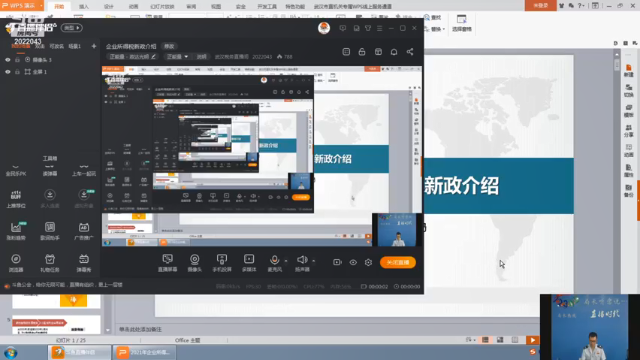Open the quality dropdown beside stream title
Screen dimensions: 640x360
[178, 57]
